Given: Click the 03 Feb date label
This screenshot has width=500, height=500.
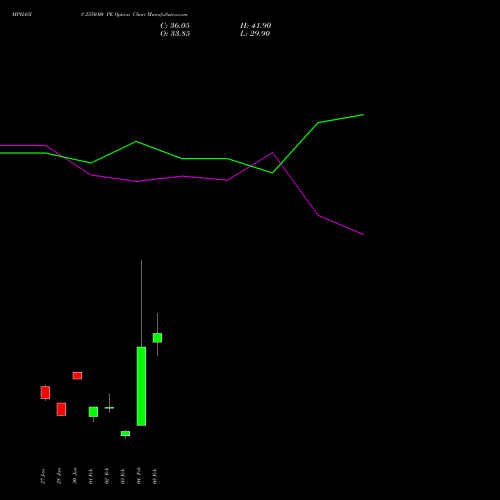Looking at the screenshot, I should click(123, 476).
